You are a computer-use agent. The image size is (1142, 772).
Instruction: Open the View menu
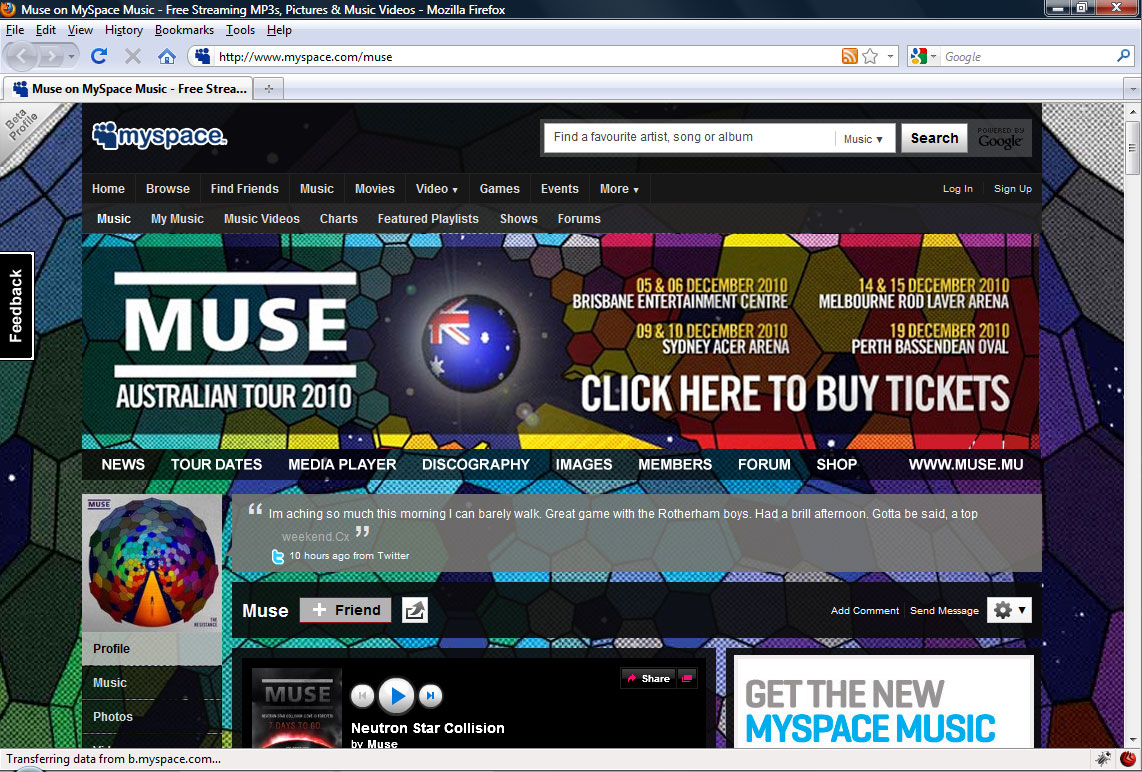coord(80,30)
